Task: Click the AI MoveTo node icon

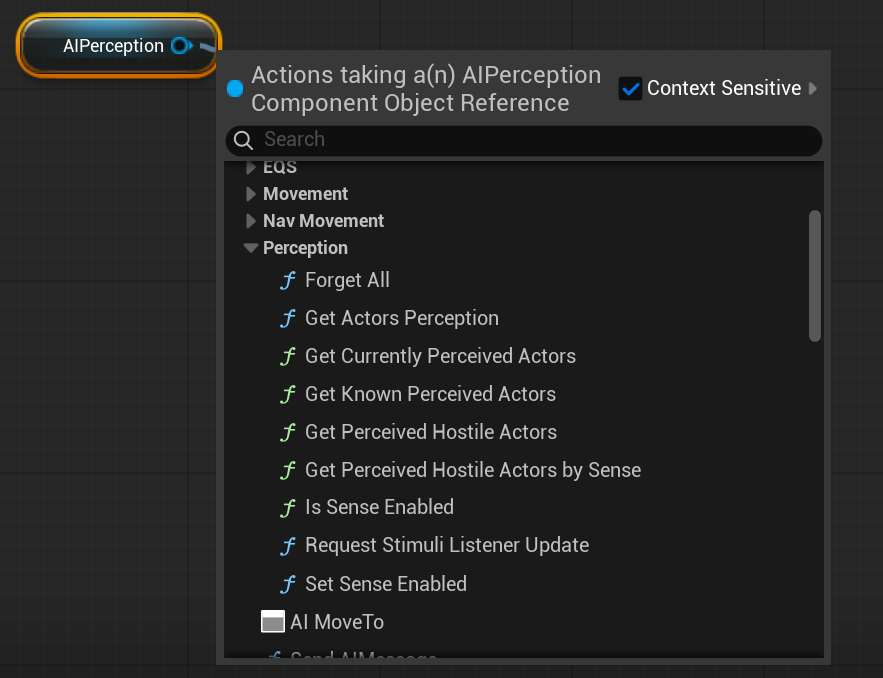Action: tap(273, 622)
